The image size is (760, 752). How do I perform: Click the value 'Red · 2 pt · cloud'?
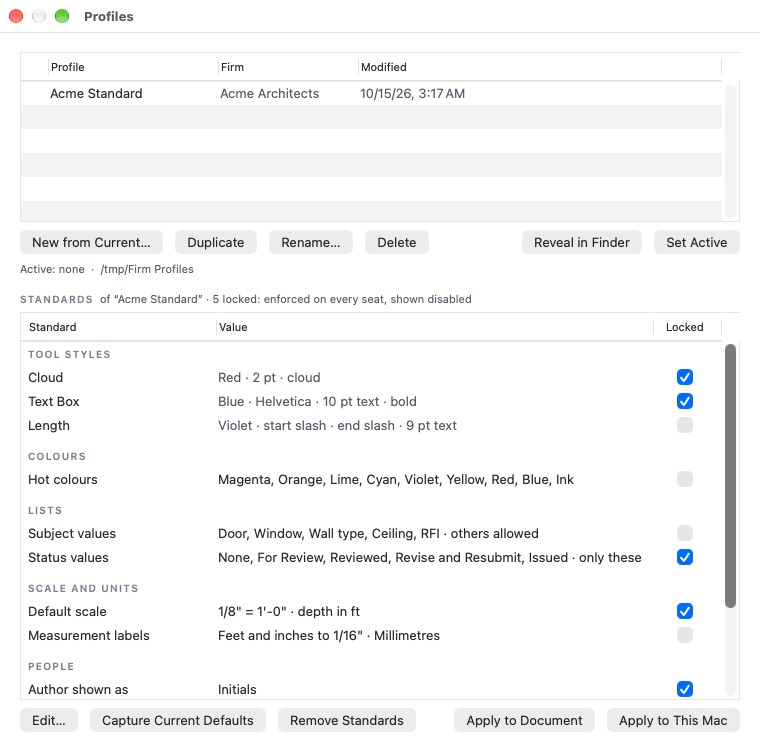(269, 377)
